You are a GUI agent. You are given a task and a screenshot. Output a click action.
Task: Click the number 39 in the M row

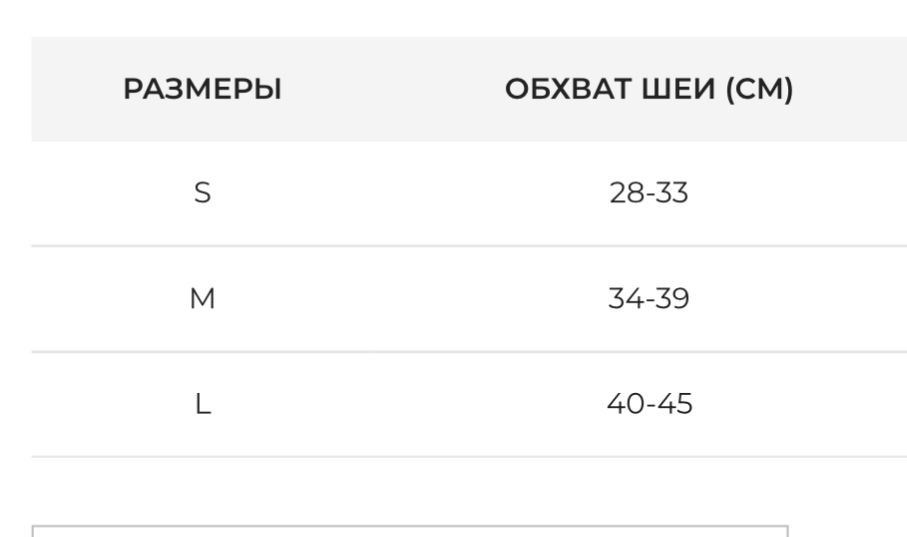pyautogui.click(x=674, y=299)
